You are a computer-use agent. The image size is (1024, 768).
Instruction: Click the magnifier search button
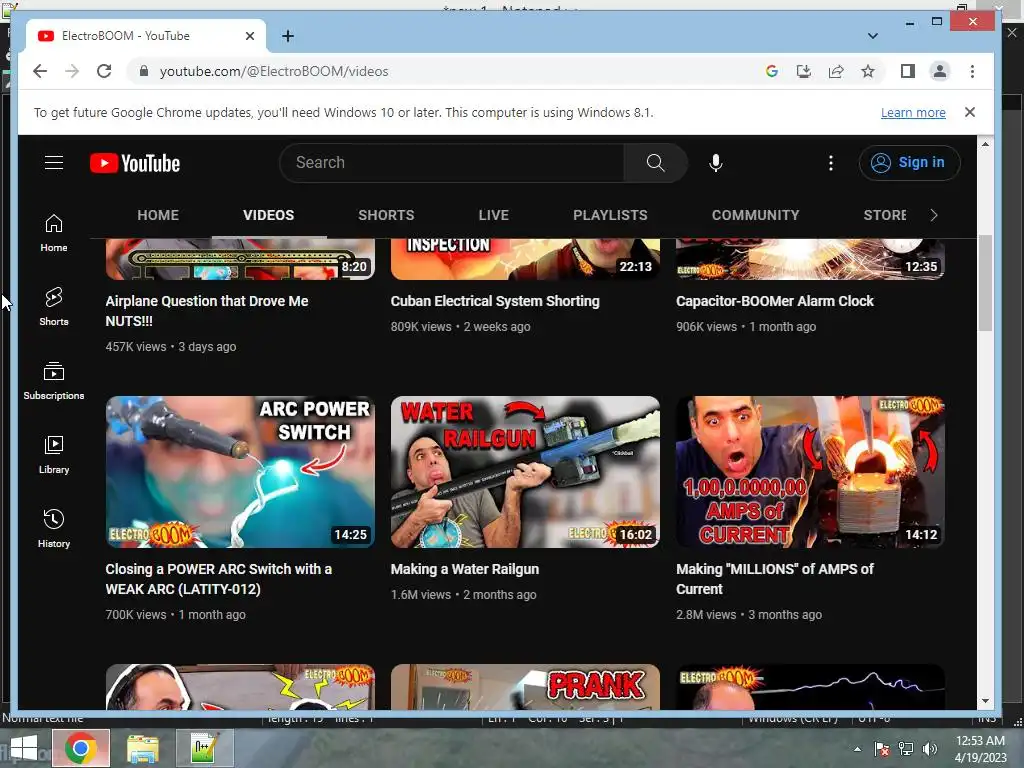tap(655, 163)
